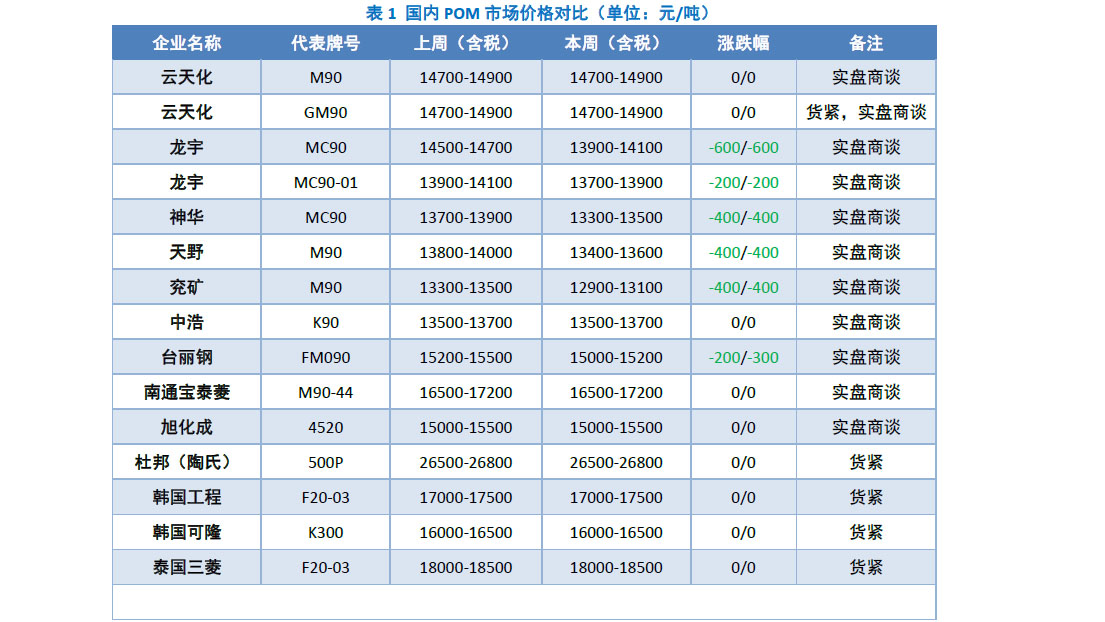
Task: Select the '15000-15200' price cell
Action: pyautogui.click(x=616, y=358)
